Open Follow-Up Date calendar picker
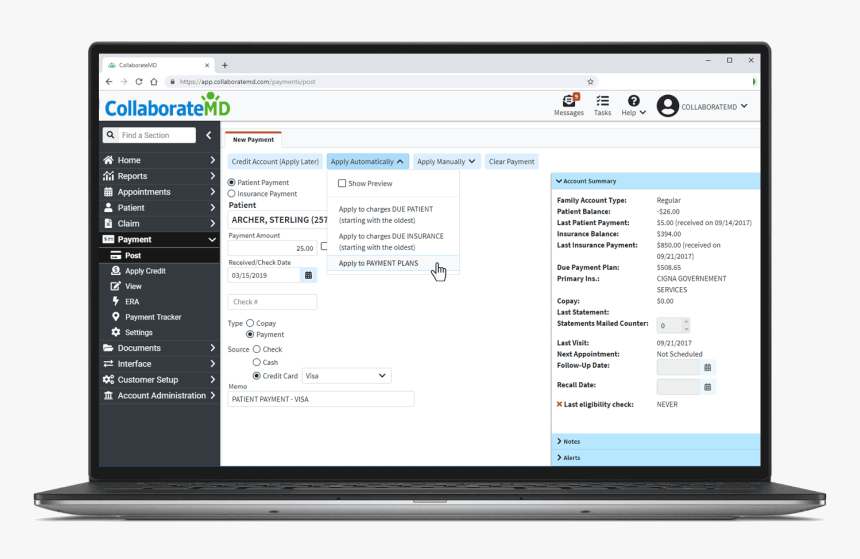The image size is (860, 559). point(708,368)
